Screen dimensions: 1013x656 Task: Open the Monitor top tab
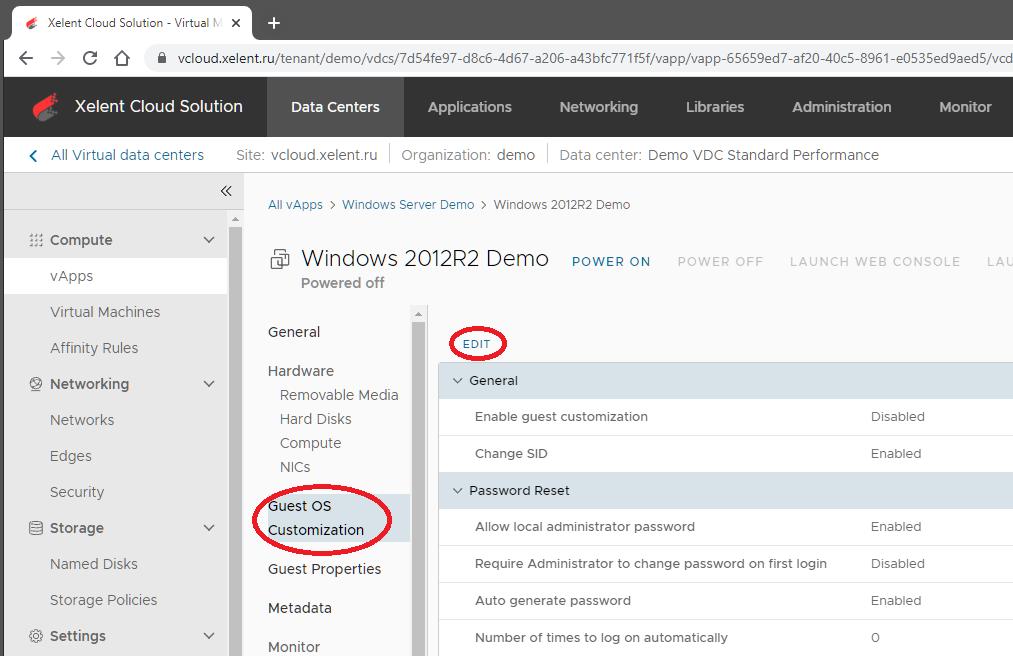965,107
